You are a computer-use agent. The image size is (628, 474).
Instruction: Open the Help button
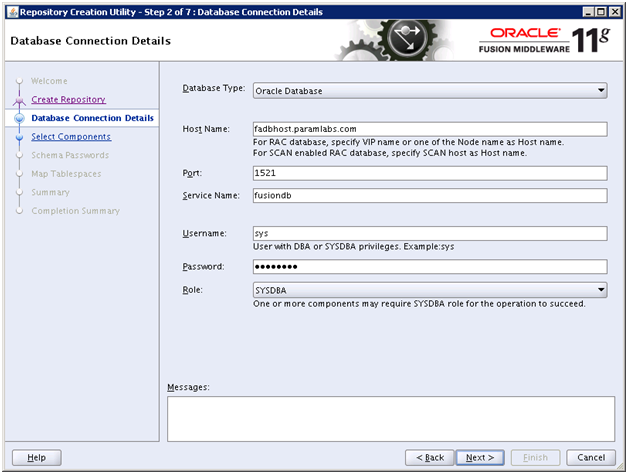36,457
